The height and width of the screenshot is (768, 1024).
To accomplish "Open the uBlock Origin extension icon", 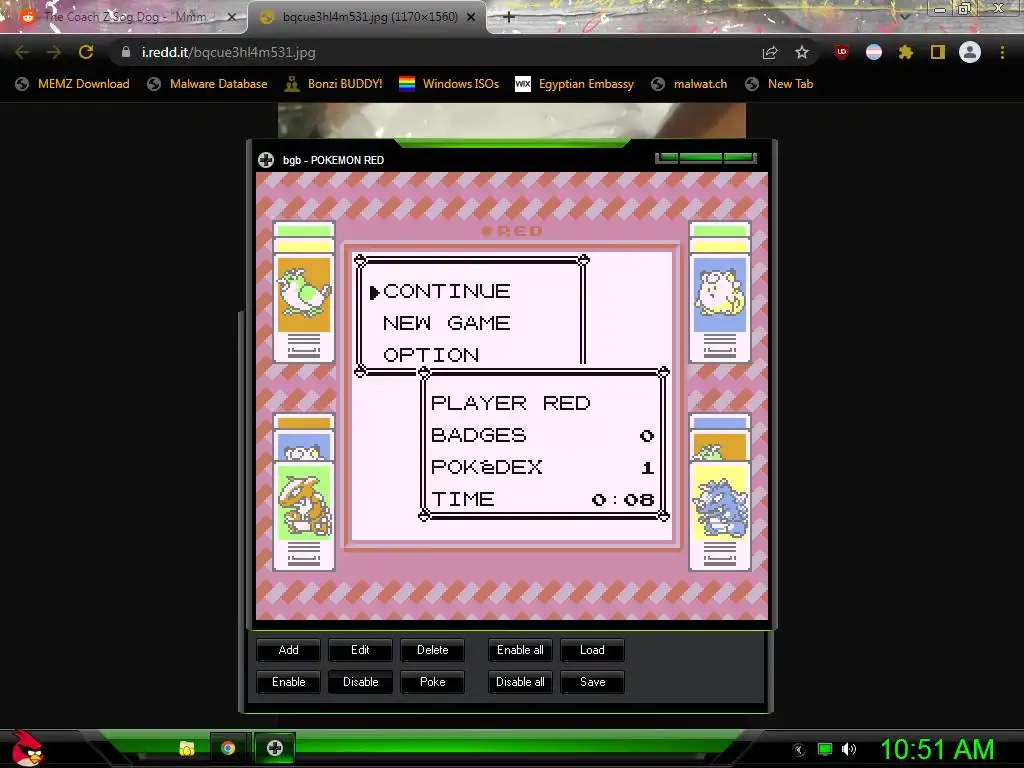I will pos(841,52).
